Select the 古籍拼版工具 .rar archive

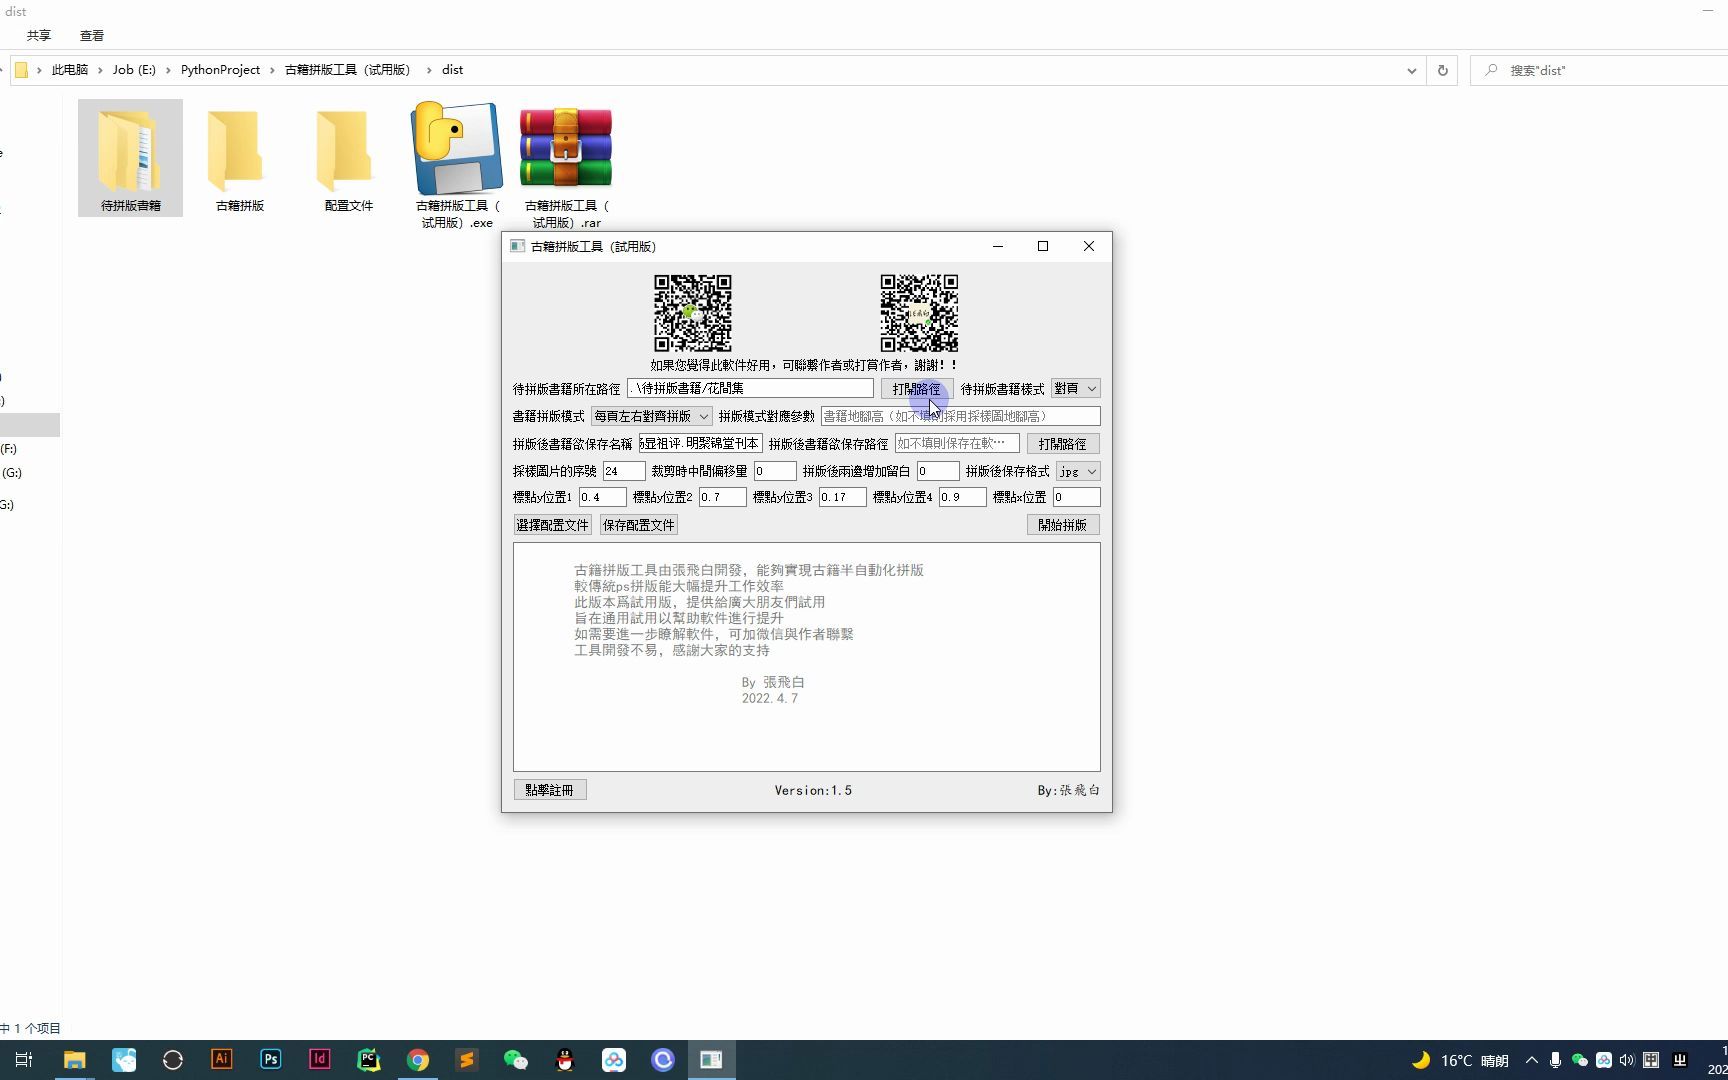tap(566, 165)
